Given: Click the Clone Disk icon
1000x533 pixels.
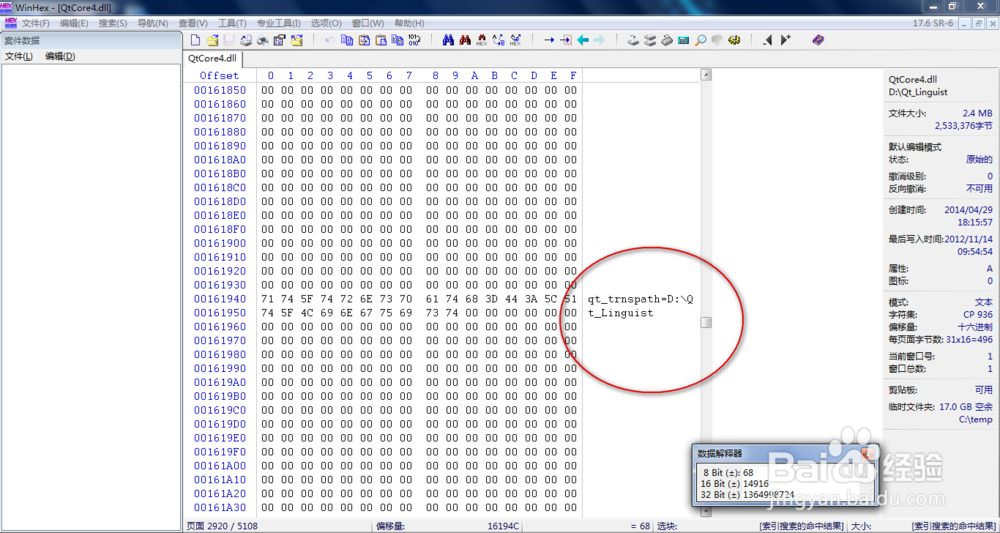Looking at the screenshot, I should [x=650, y=40].
